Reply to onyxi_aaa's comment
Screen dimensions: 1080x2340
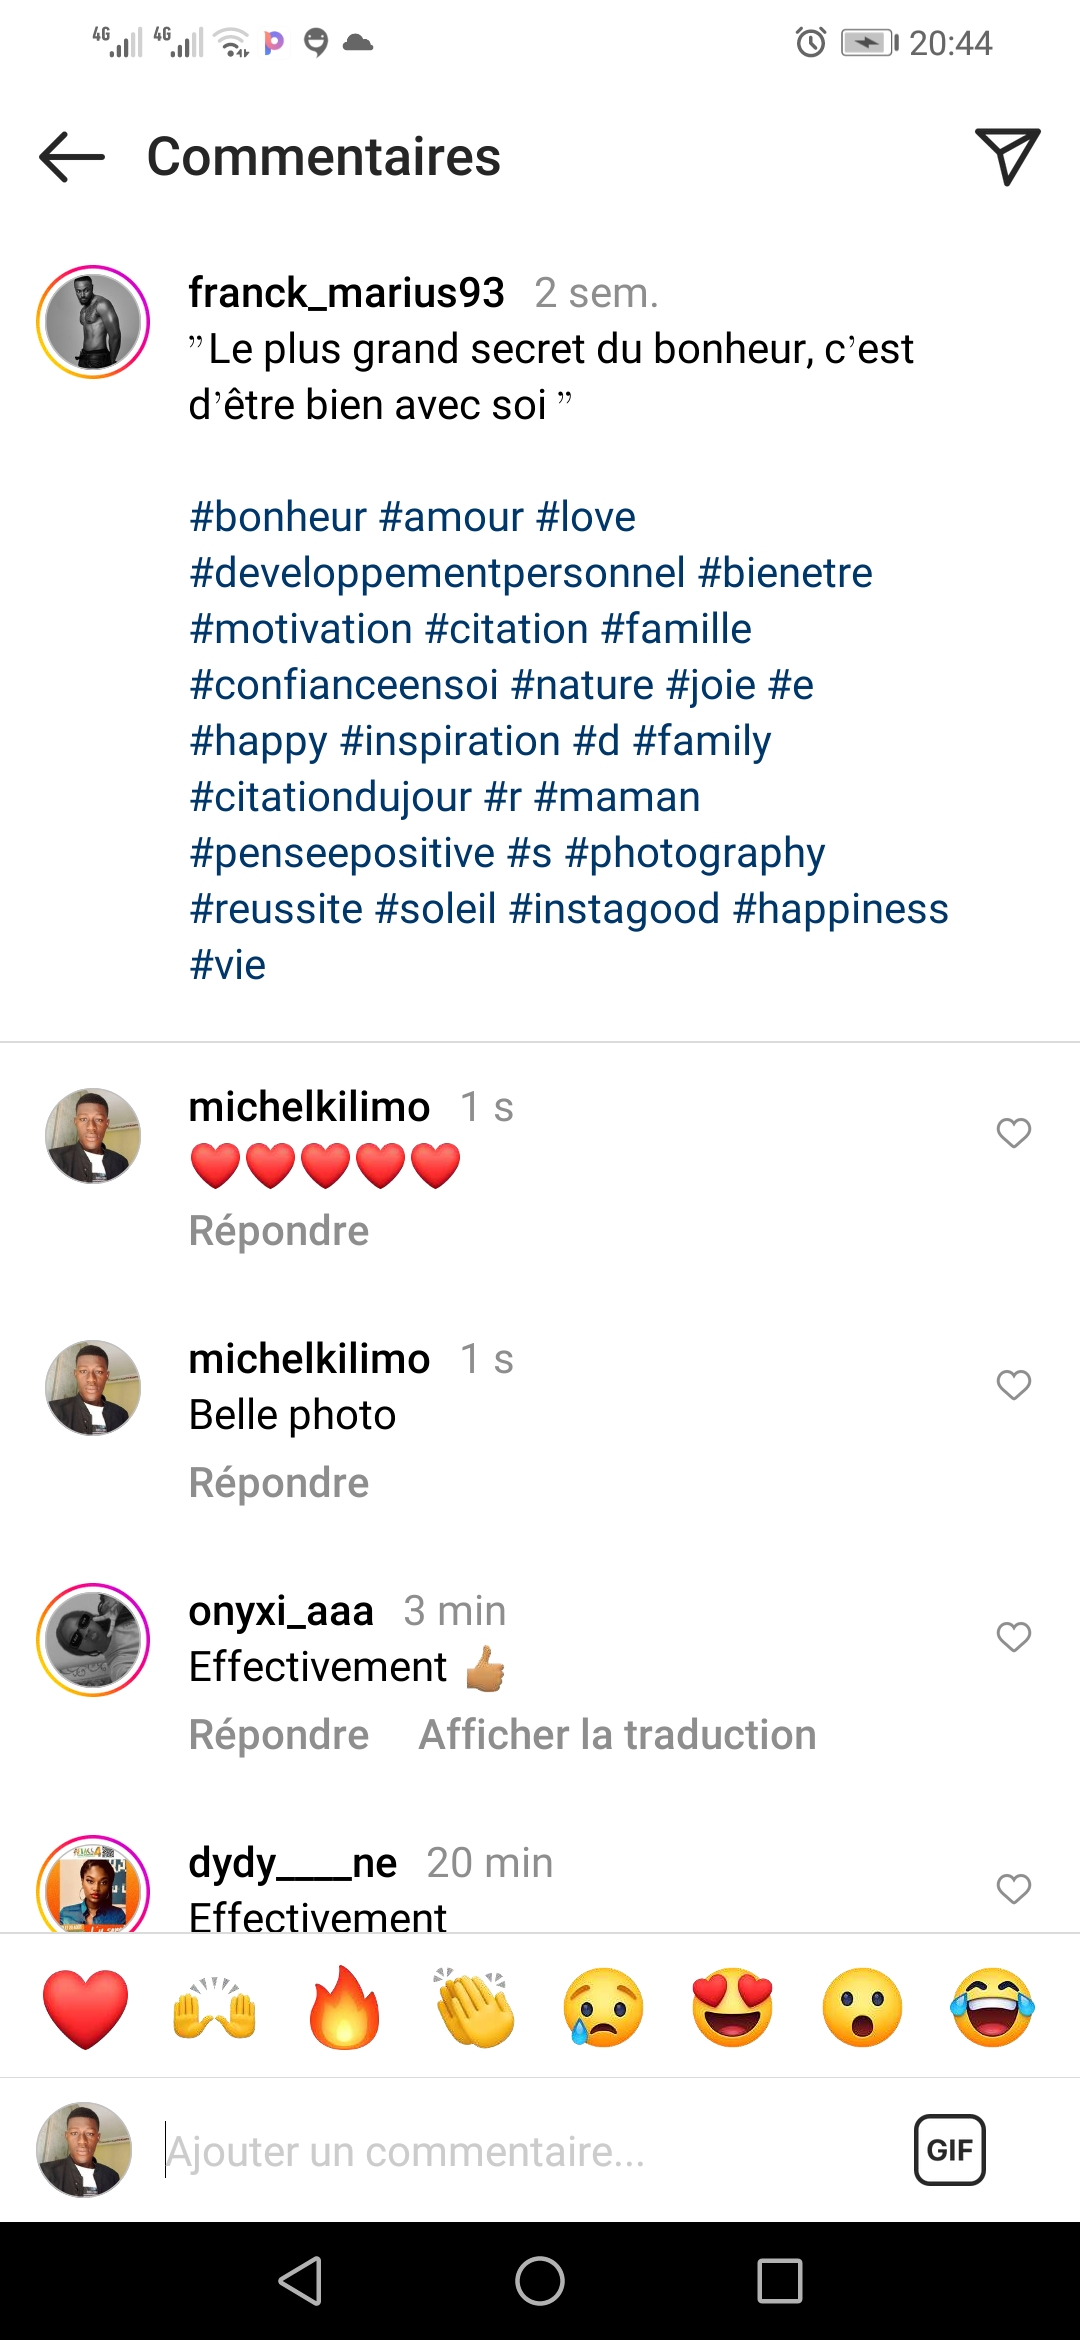coord(279,1735)
